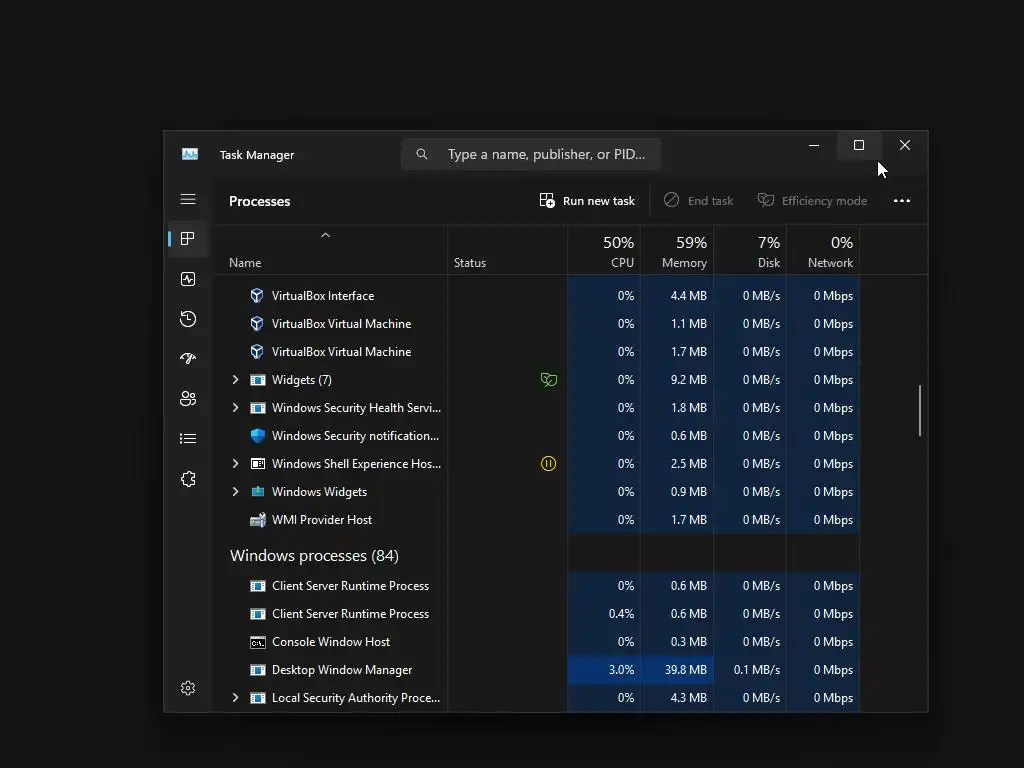Open the Users sidebar icon
Viewport: 1024px width, 768px height.
tap(188, 399)
